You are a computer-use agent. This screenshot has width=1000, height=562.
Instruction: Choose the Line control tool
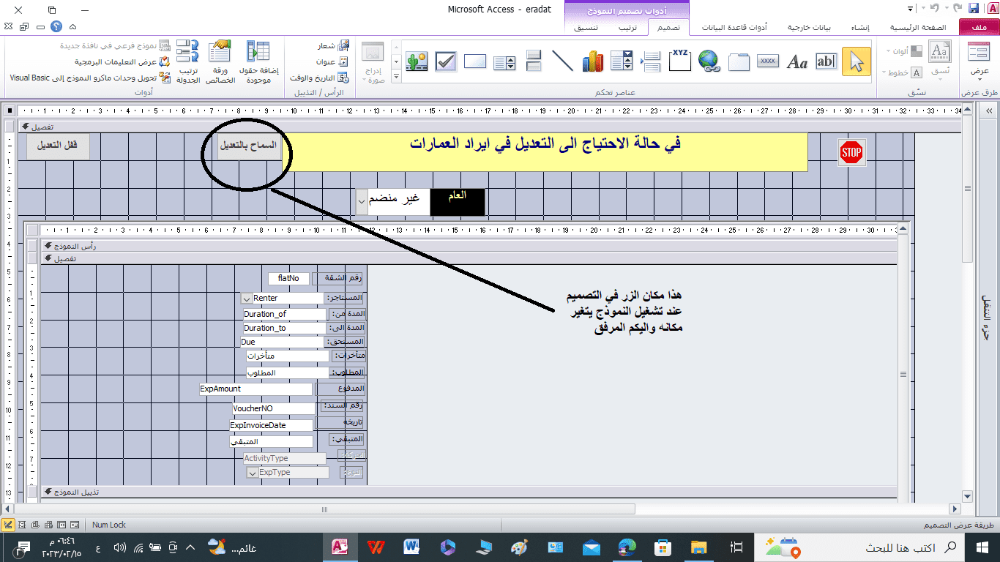[x=563, y=62]
